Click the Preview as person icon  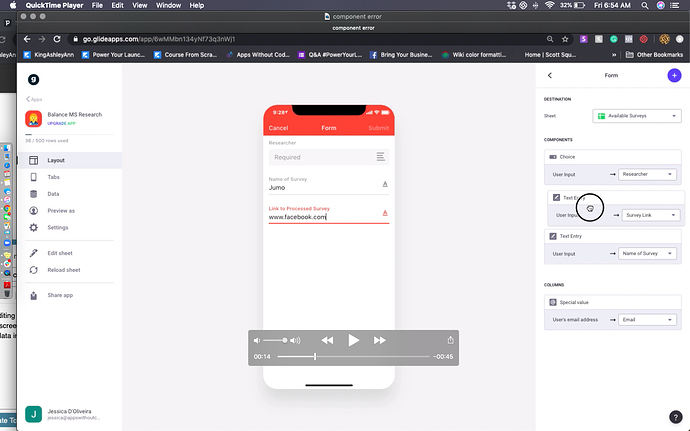(33, 210)
